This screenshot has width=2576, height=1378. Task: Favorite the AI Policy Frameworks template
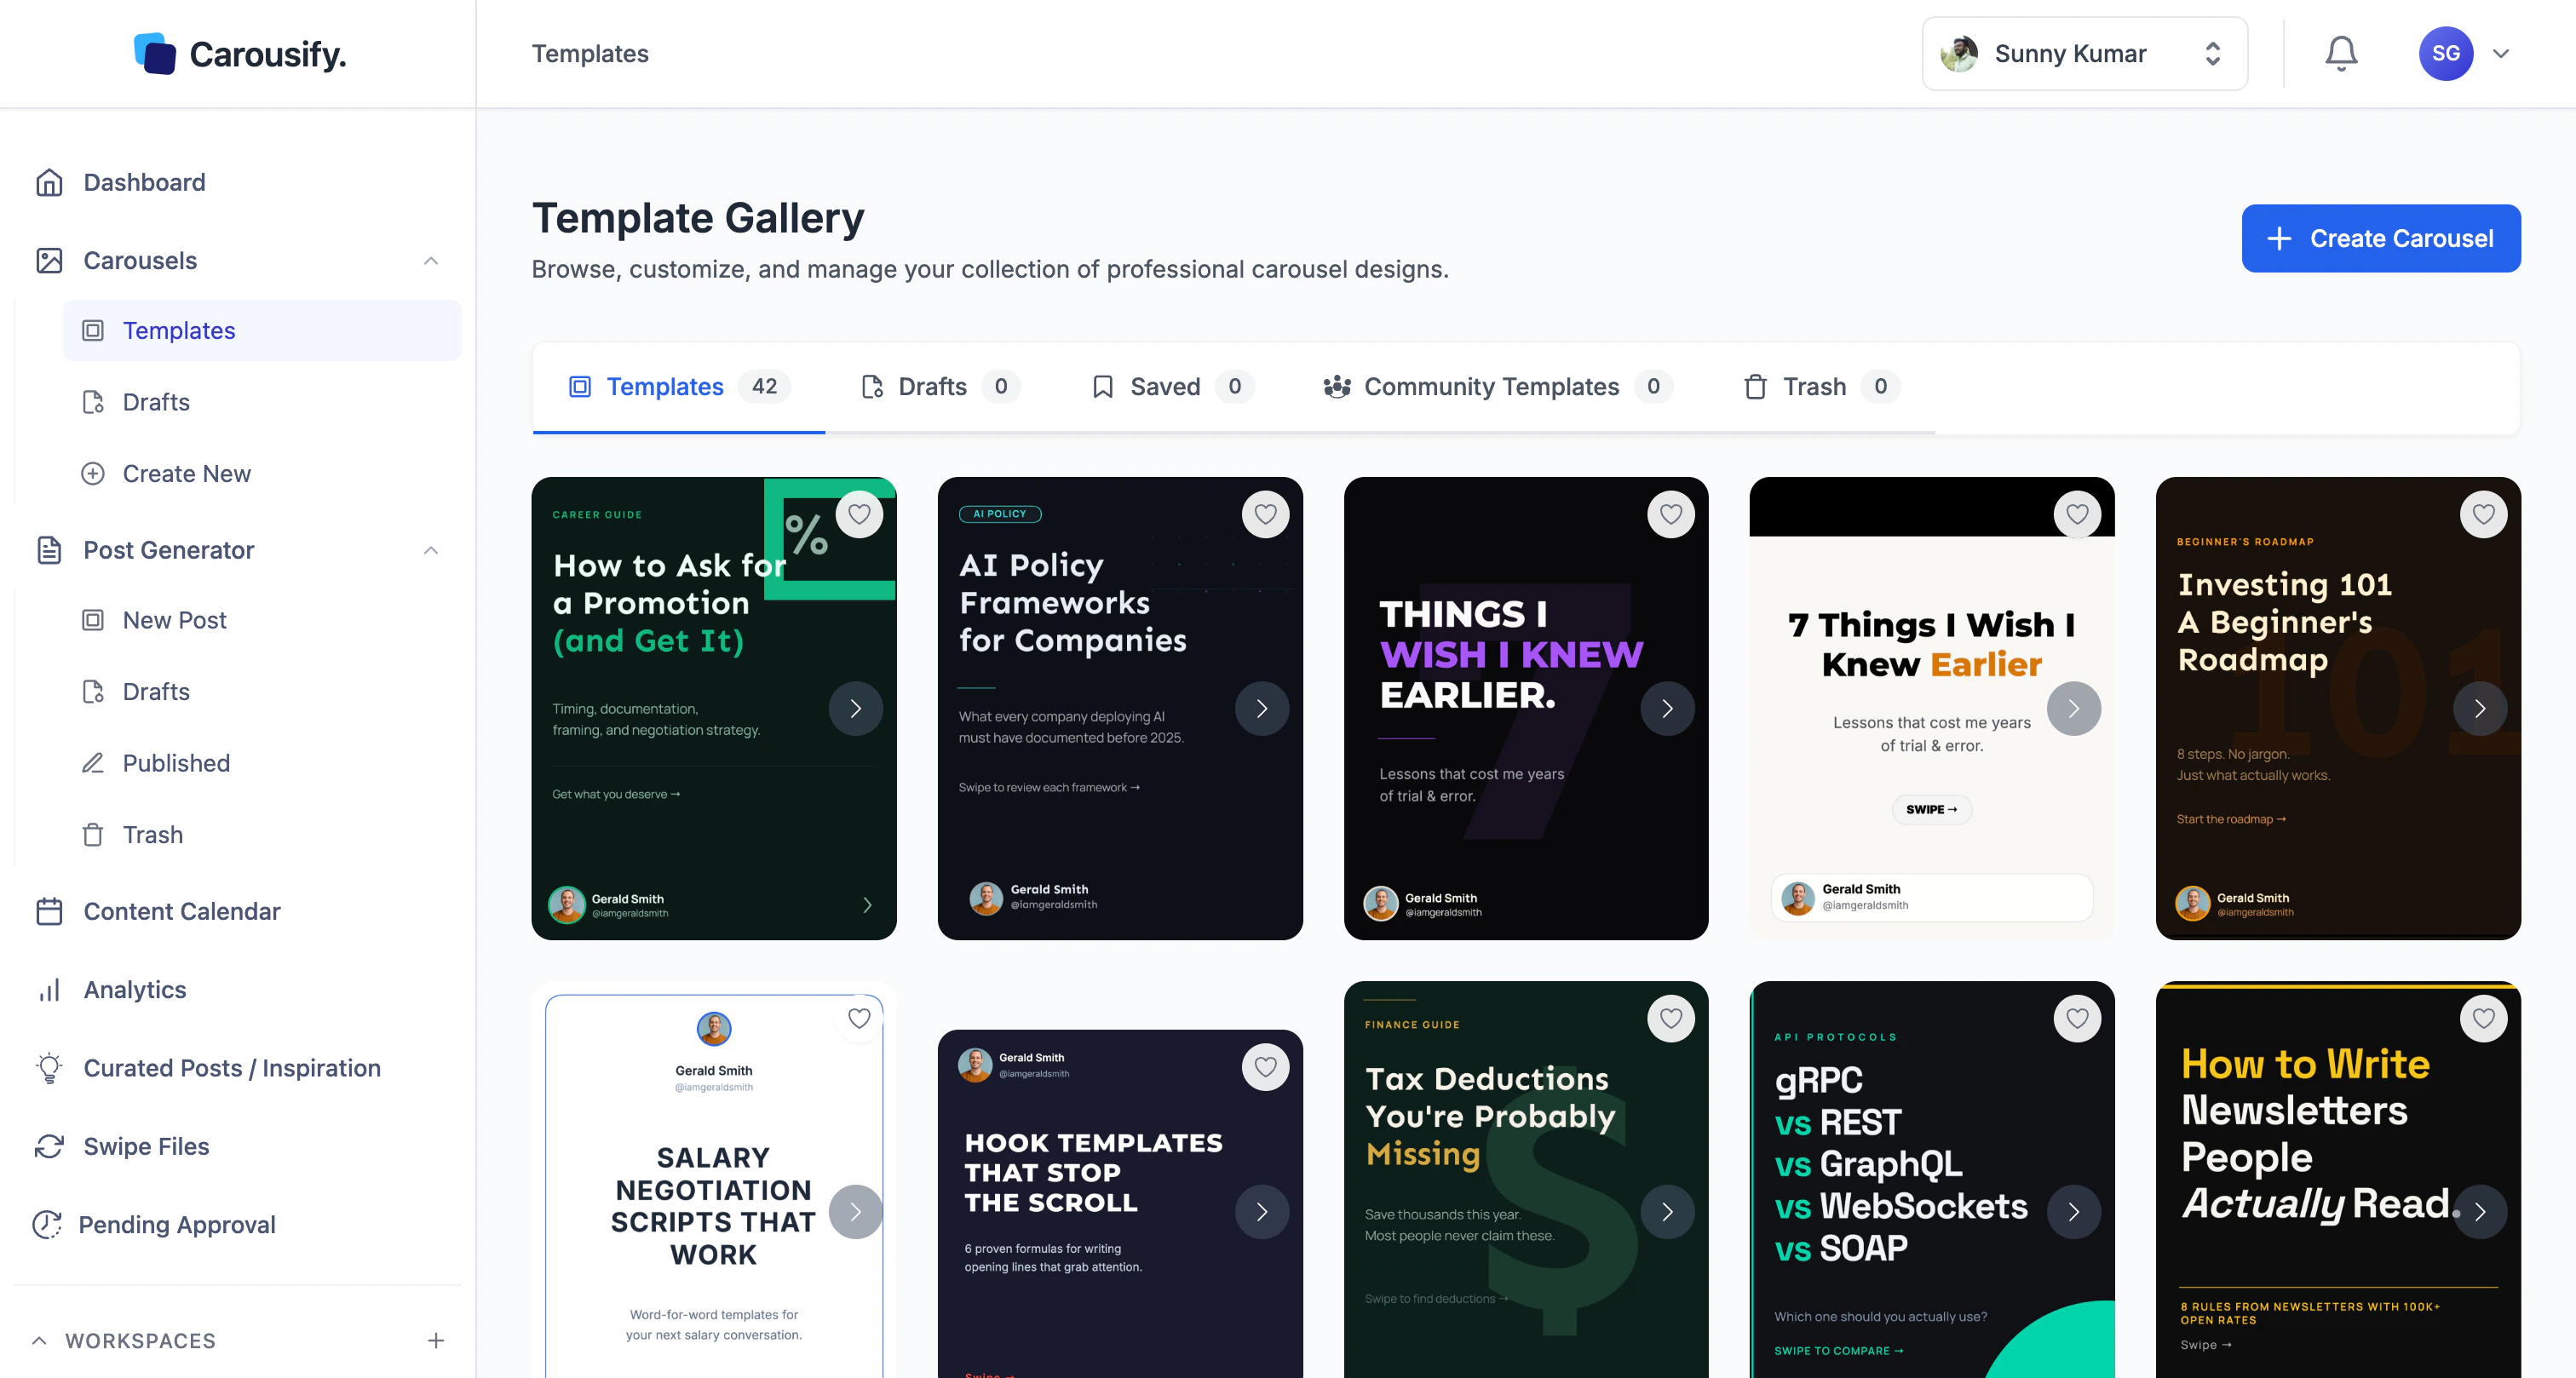[x=1265, y=514]
